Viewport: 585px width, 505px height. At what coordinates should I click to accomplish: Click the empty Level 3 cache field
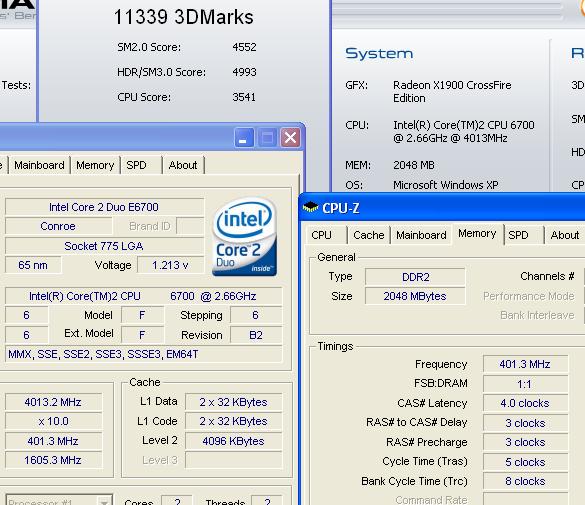click(x=234, y=461)
